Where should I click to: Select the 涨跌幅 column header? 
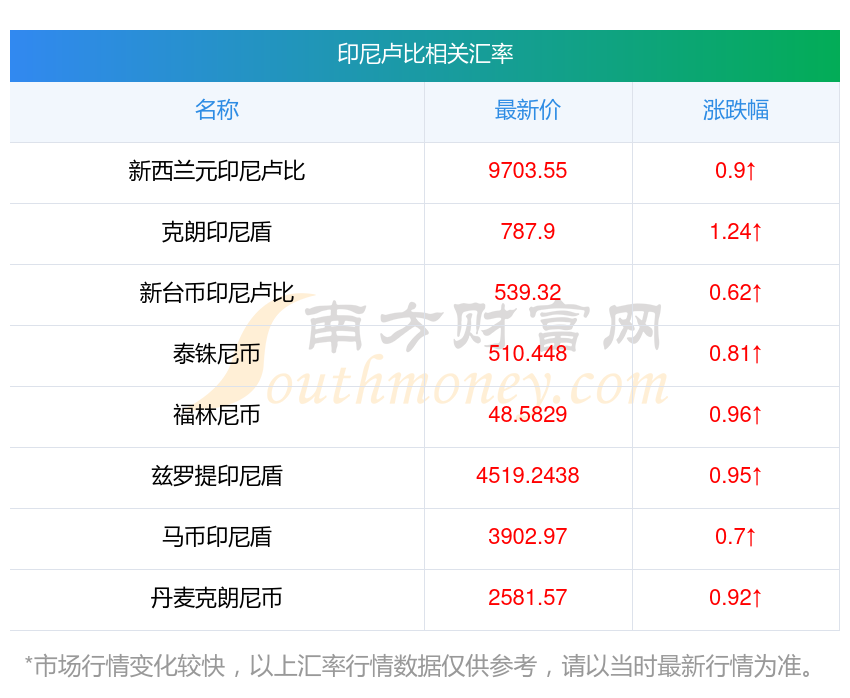[736, 110]
